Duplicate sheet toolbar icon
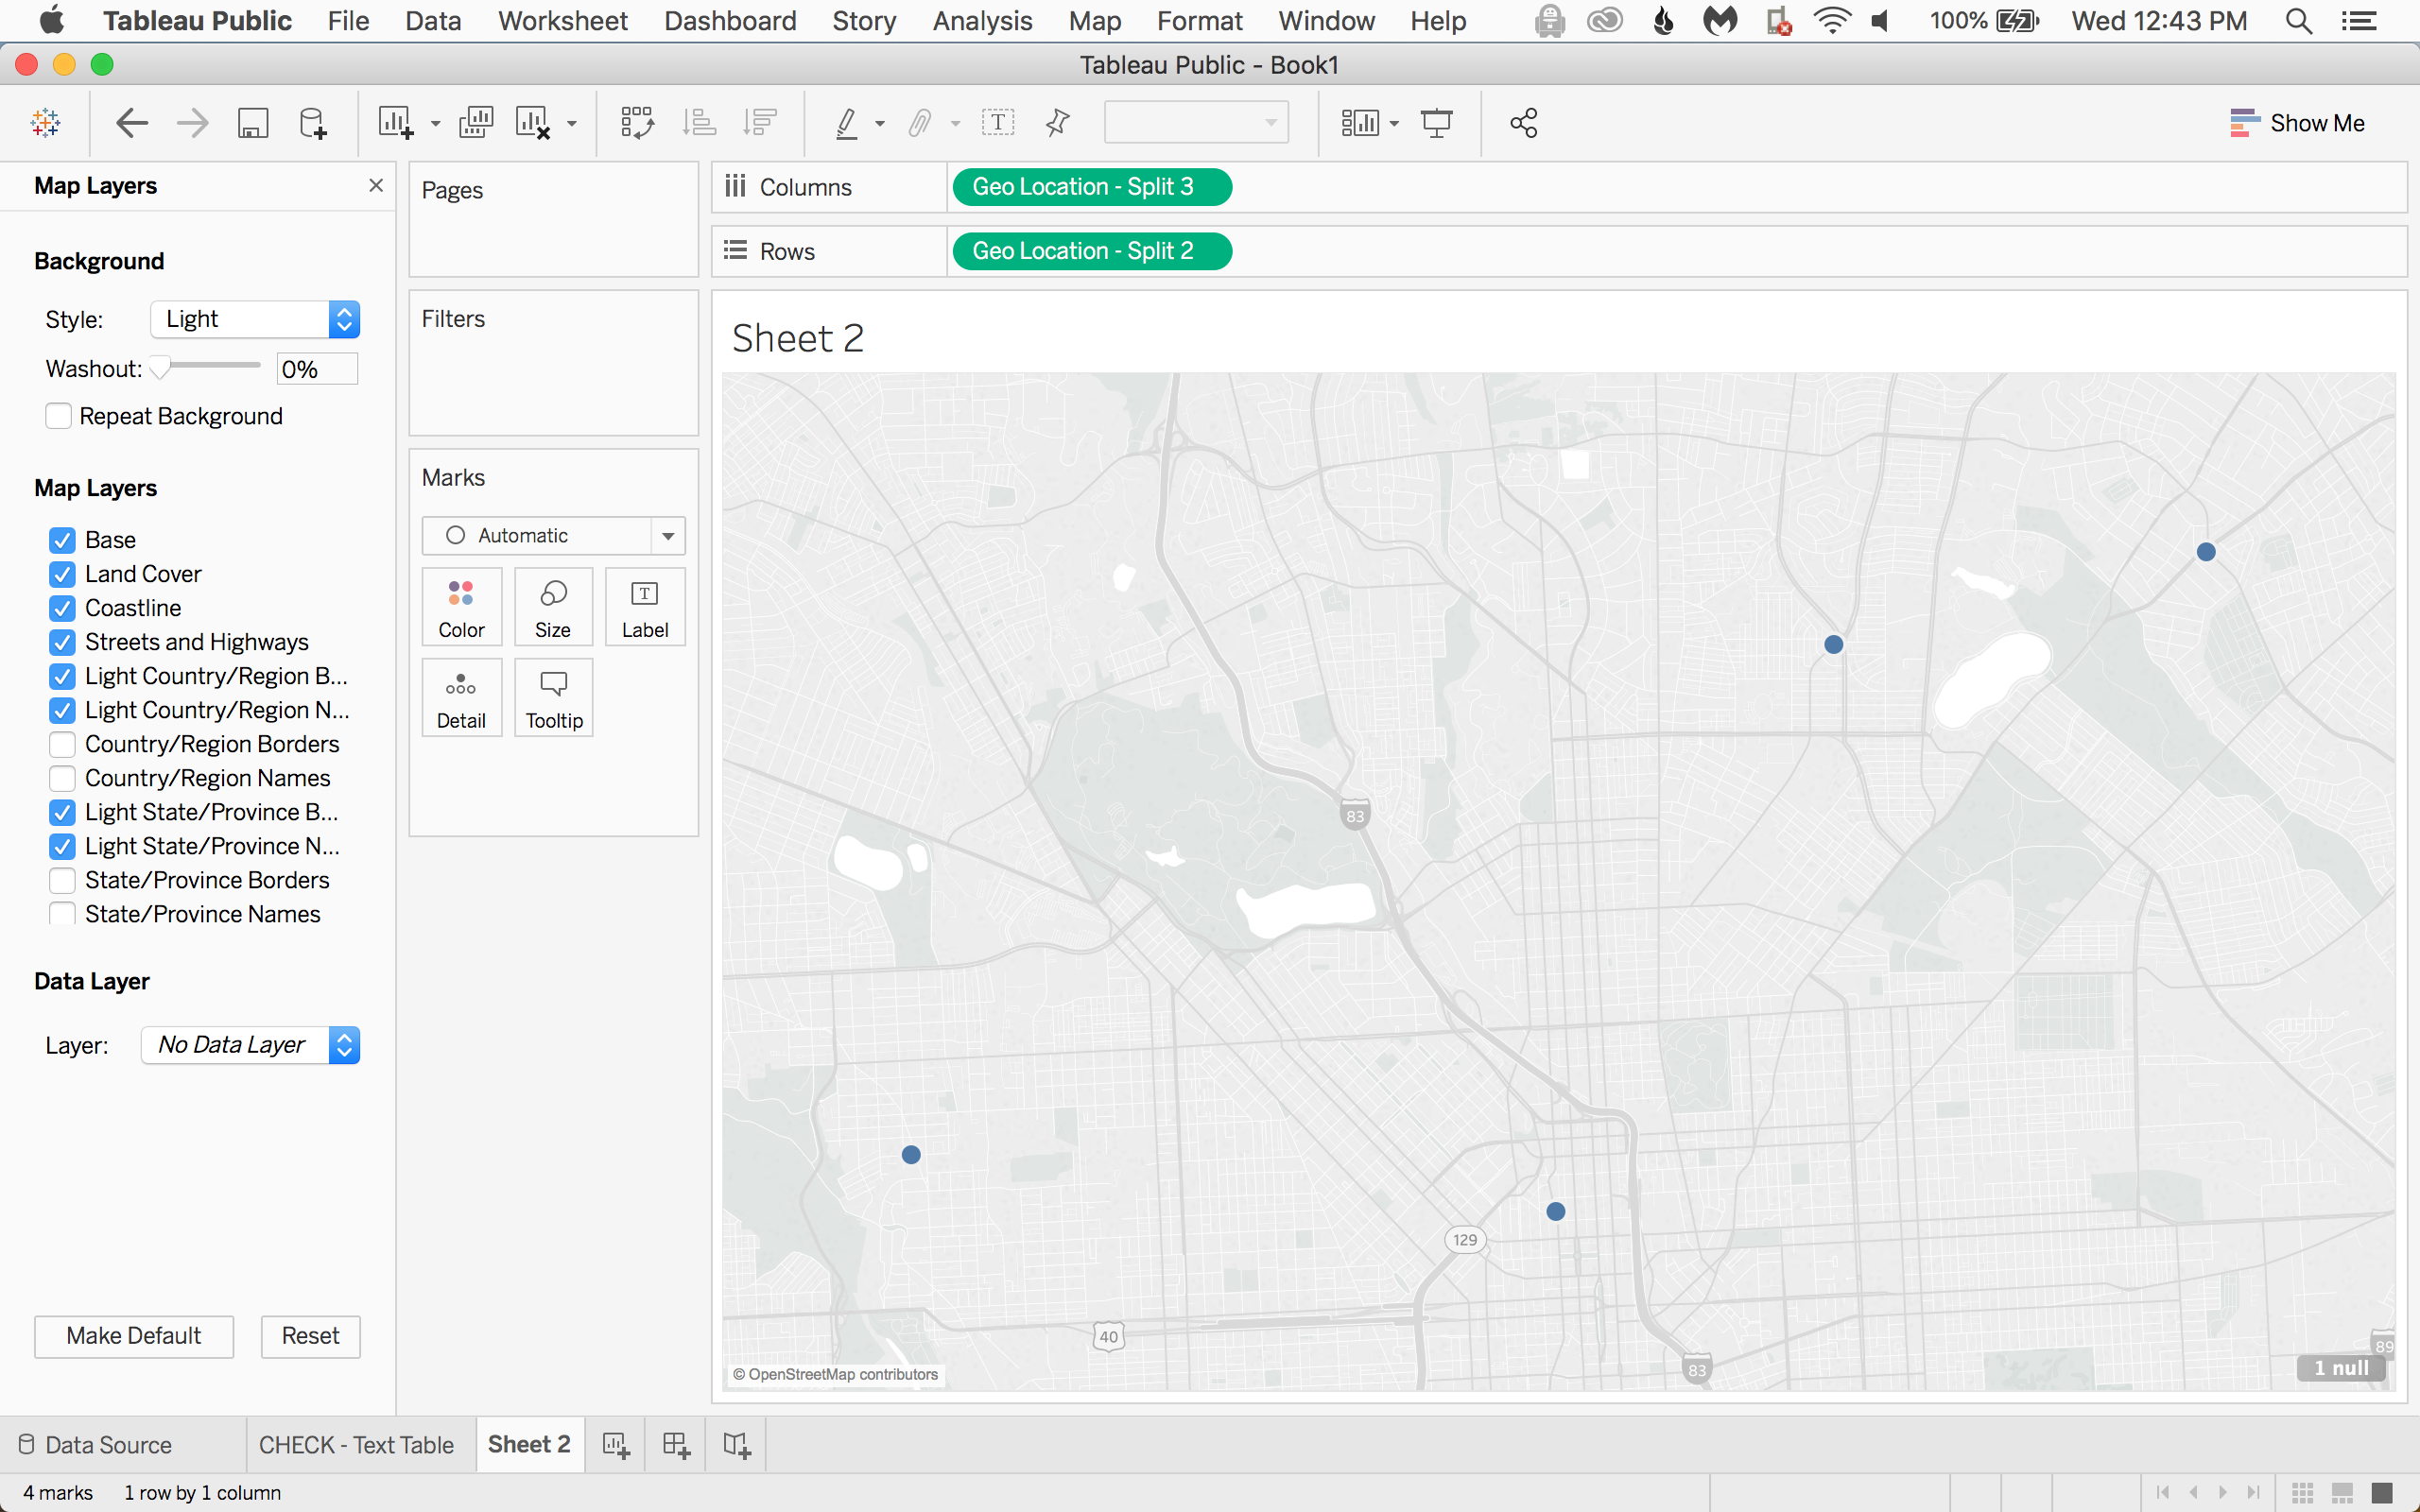This screenshot has width=2420, height=1512. 476,123
